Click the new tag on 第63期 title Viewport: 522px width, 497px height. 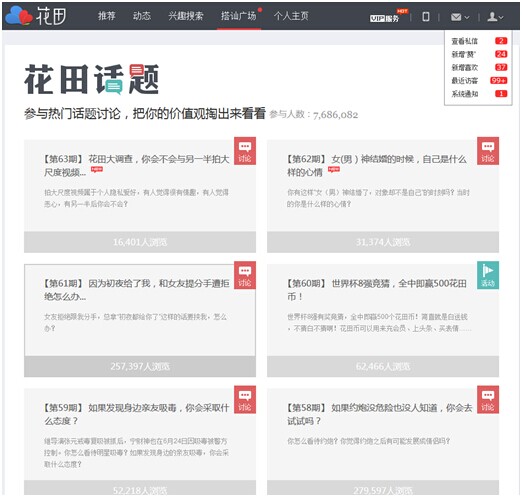[97, 170]
